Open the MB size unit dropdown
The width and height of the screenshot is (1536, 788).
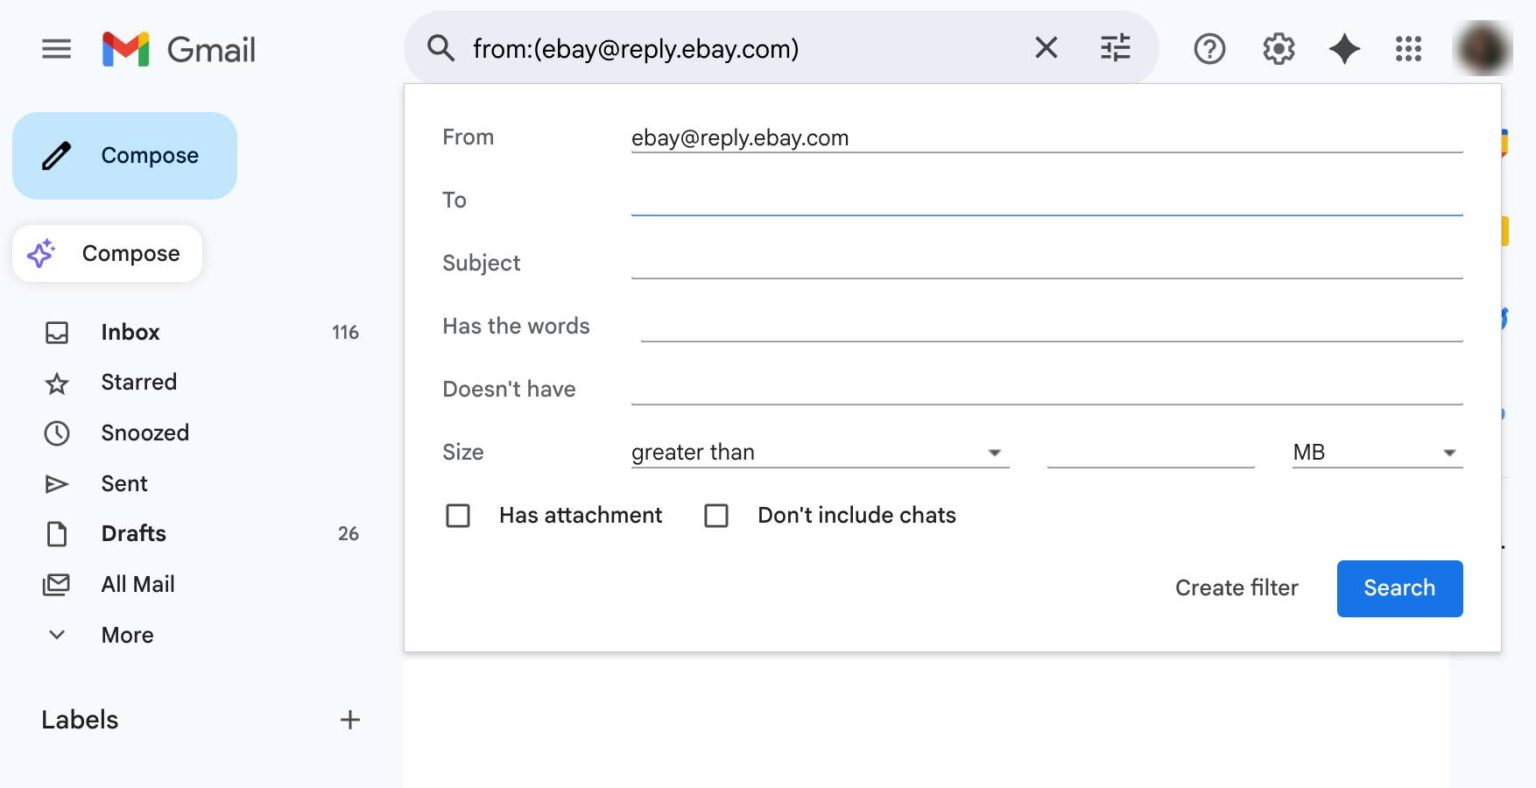coord(1376,453)
